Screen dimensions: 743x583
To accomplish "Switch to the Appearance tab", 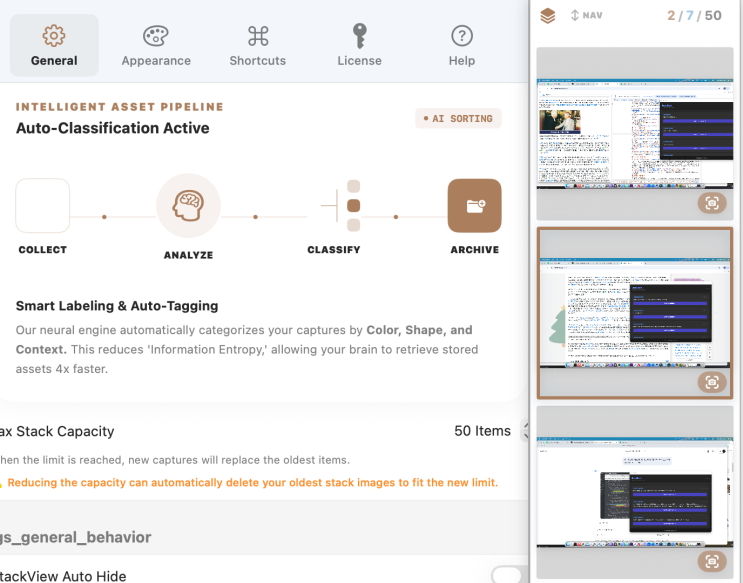I will tap(156, 46).
